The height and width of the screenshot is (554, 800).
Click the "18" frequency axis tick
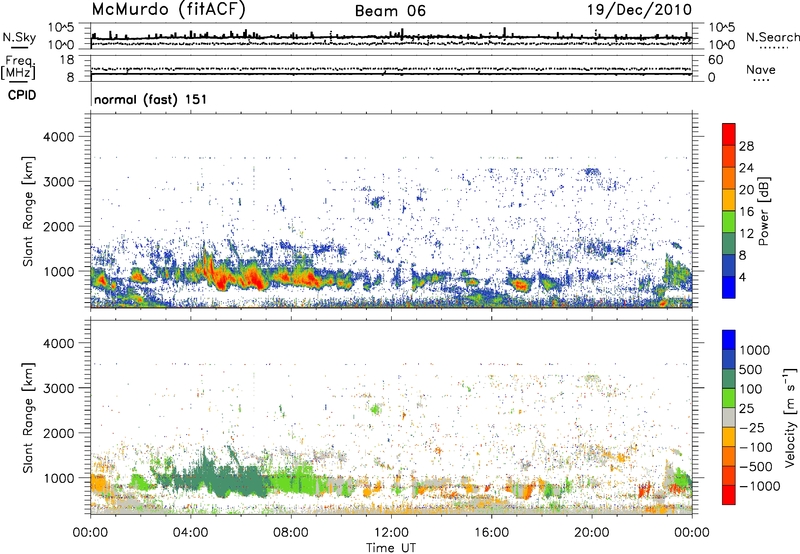click(67, 60)
